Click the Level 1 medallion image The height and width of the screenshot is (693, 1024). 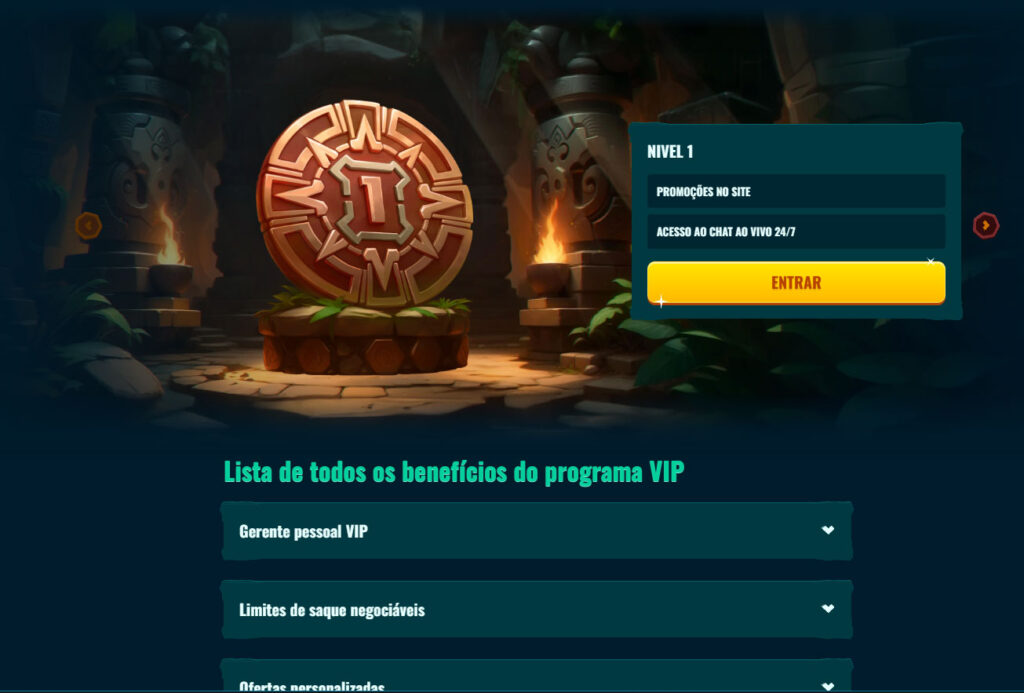pyautogui.click(x=365, y=203)
